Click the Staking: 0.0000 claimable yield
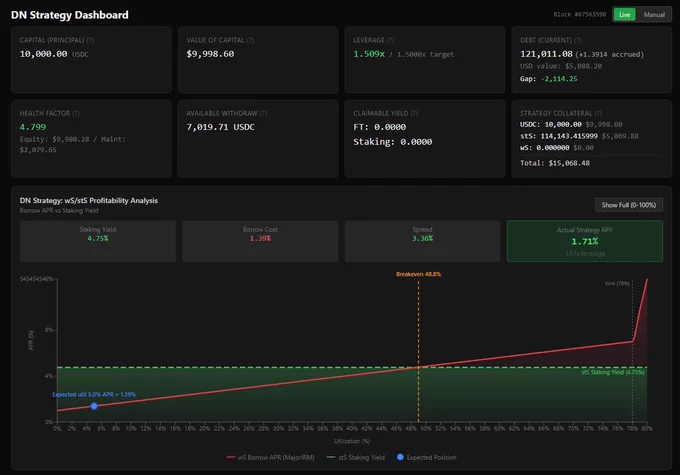 pyautogui.click(x=392, y=141)
